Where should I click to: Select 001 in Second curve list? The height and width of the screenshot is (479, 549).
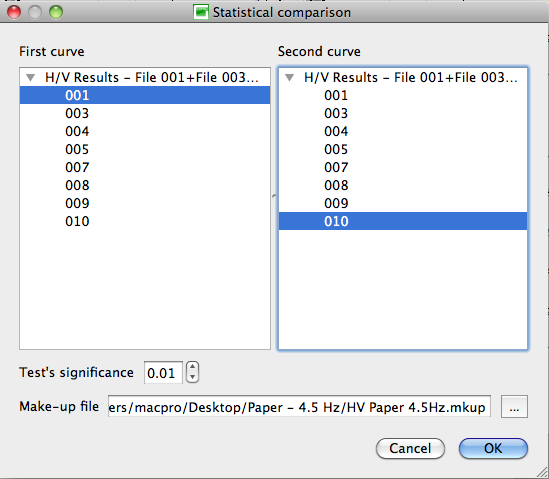pos(403,95)
